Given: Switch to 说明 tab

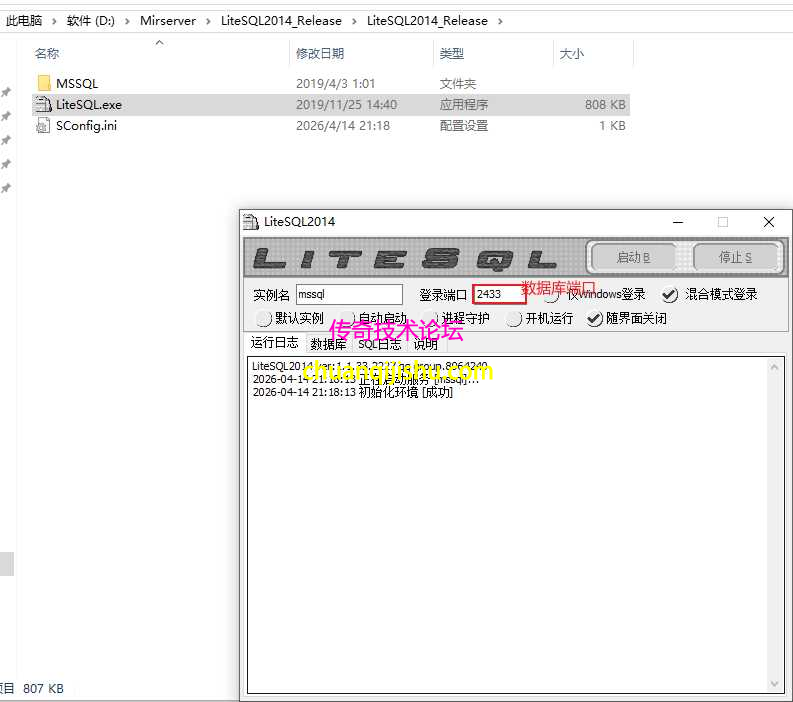Looking at the screenshot, I should (425, 344).
